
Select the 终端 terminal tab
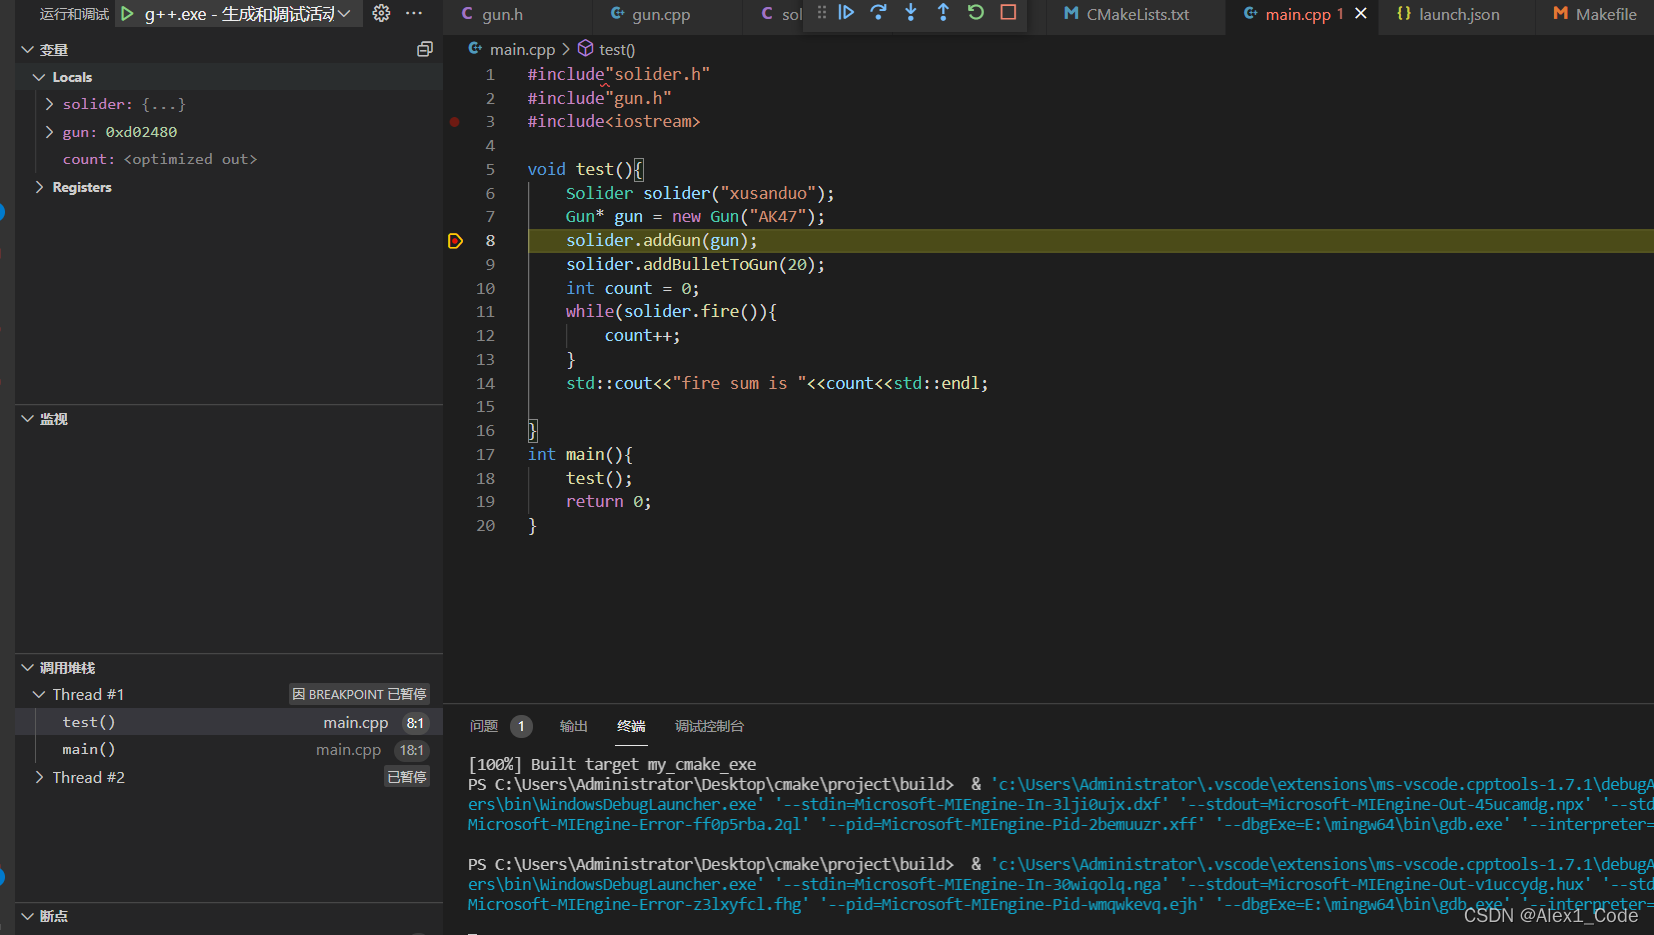tap(631, 726)
